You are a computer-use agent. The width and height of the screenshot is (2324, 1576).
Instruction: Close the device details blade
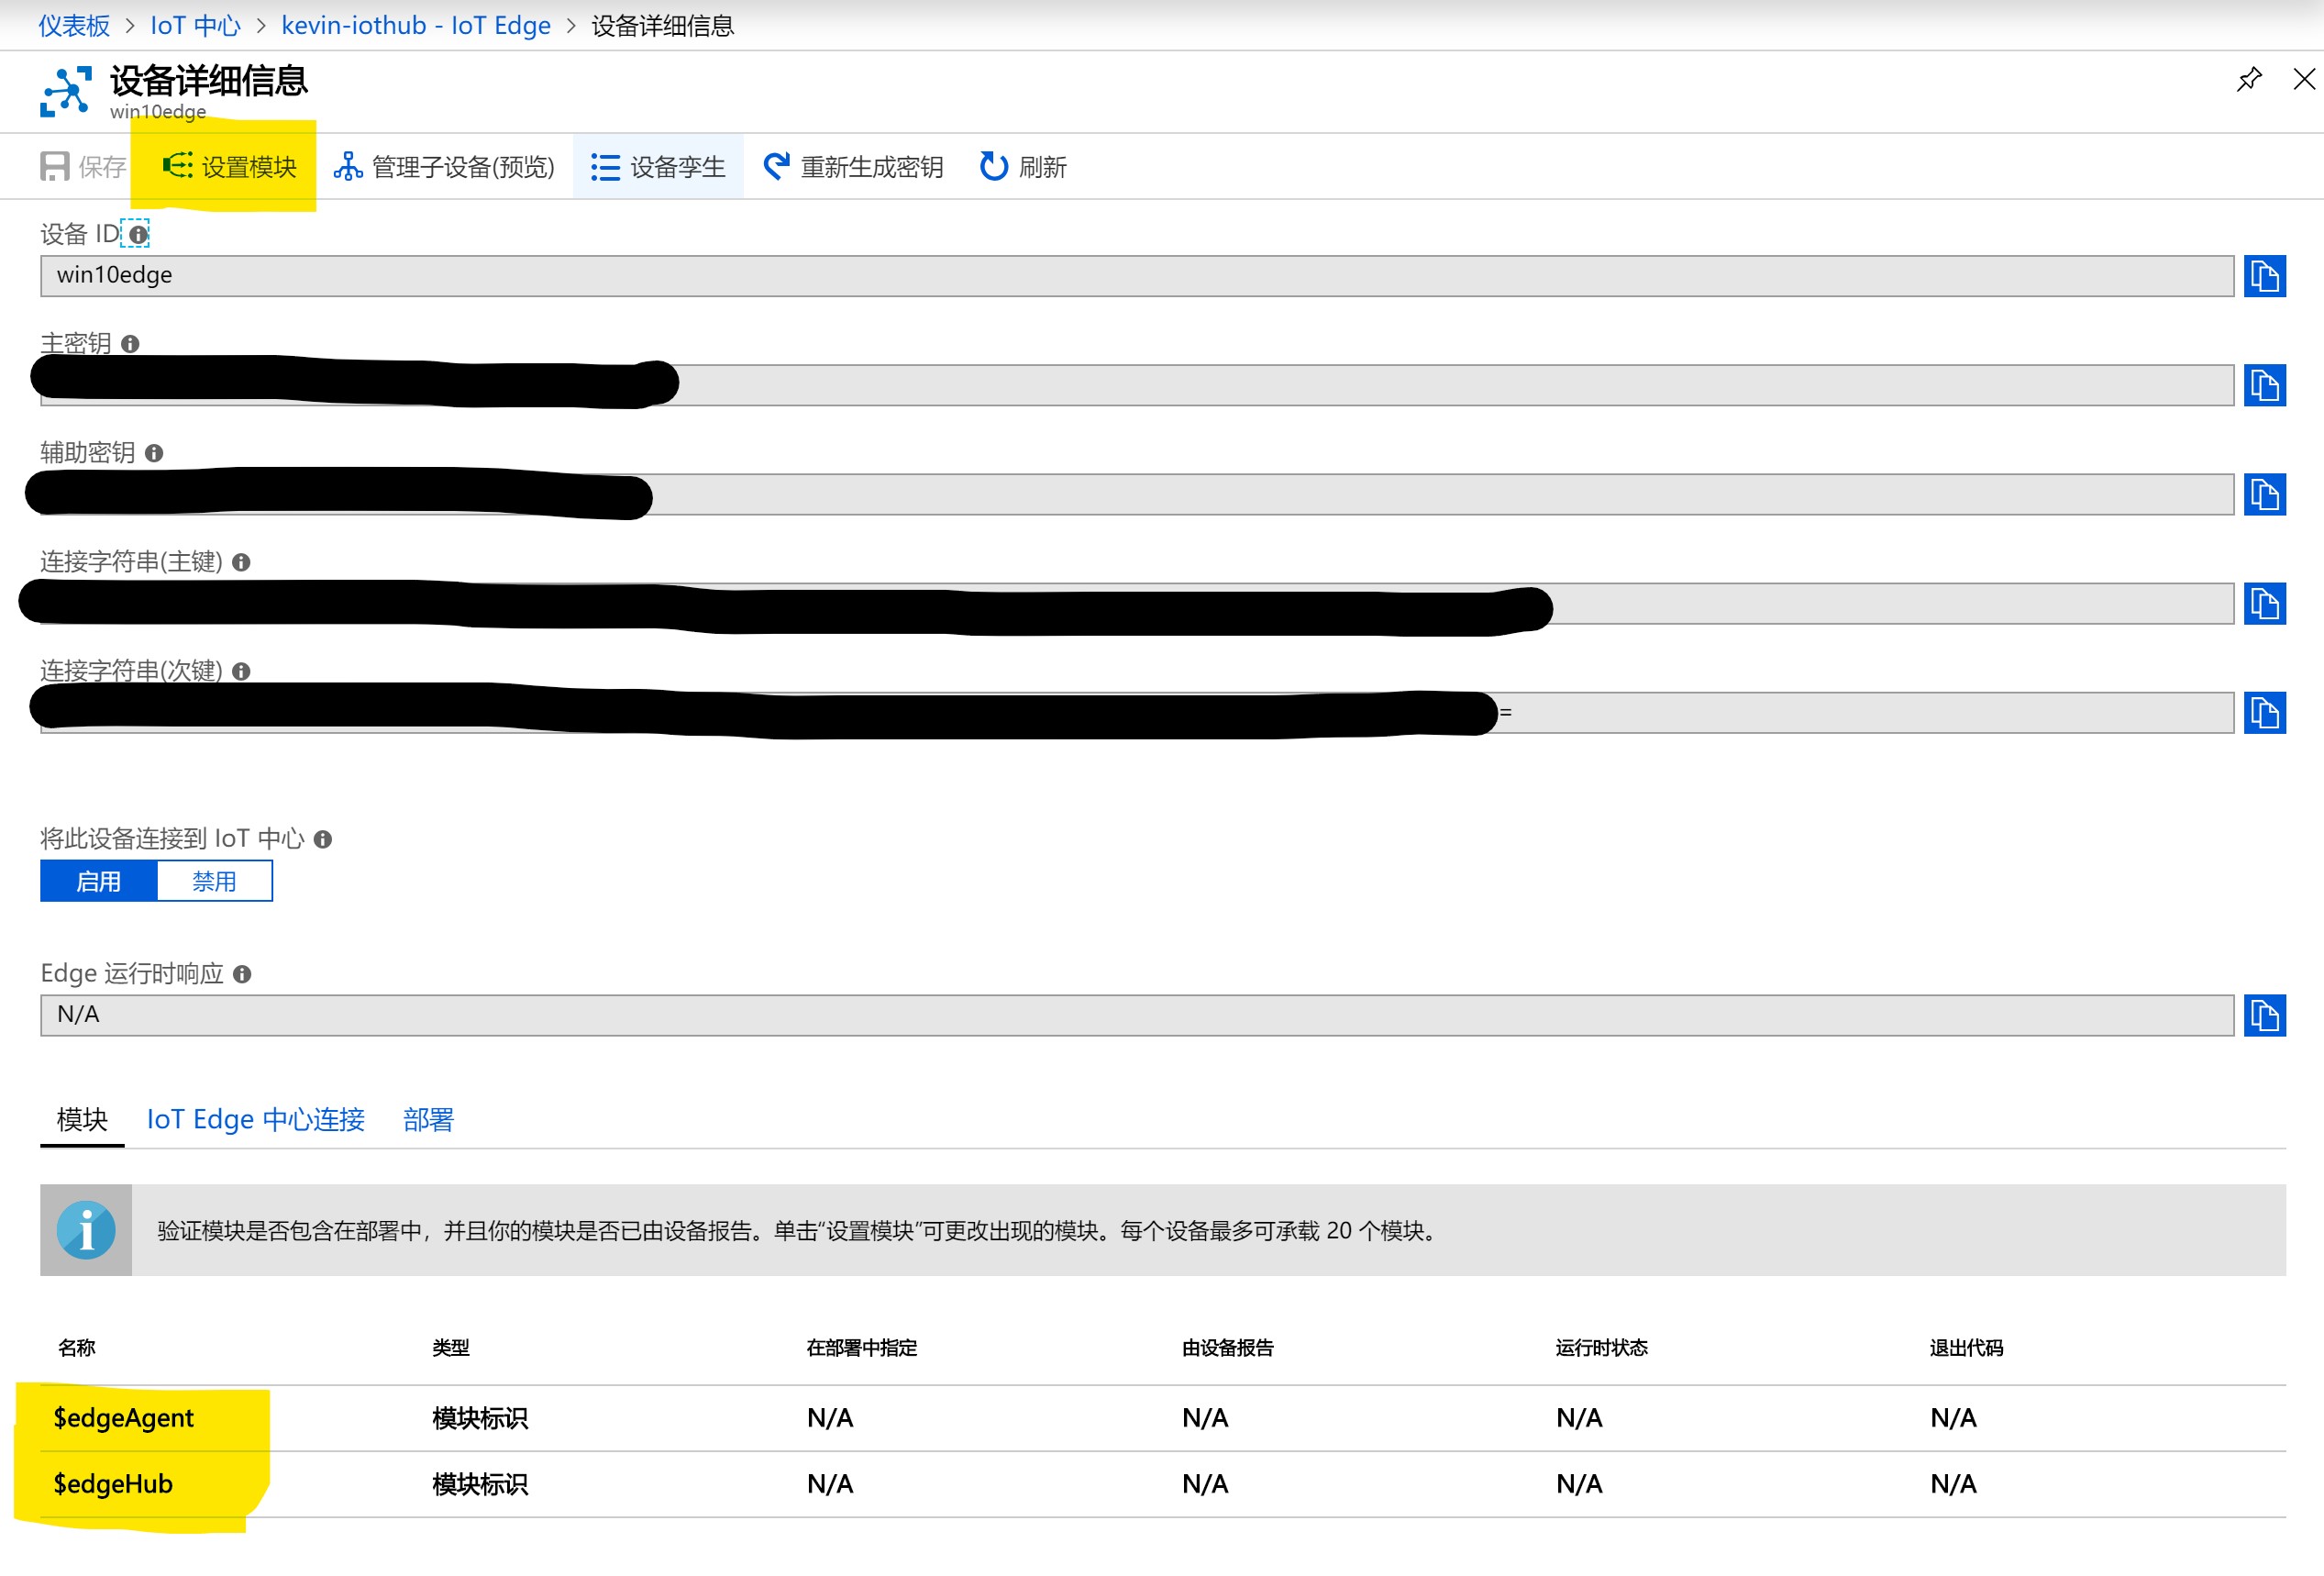tap(2304, 79)
